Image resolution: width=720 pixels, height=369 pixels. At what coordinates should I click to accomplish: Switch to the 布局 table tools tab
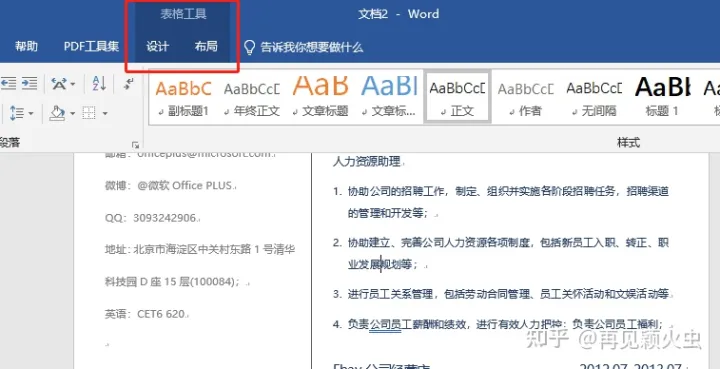(206, 47)
